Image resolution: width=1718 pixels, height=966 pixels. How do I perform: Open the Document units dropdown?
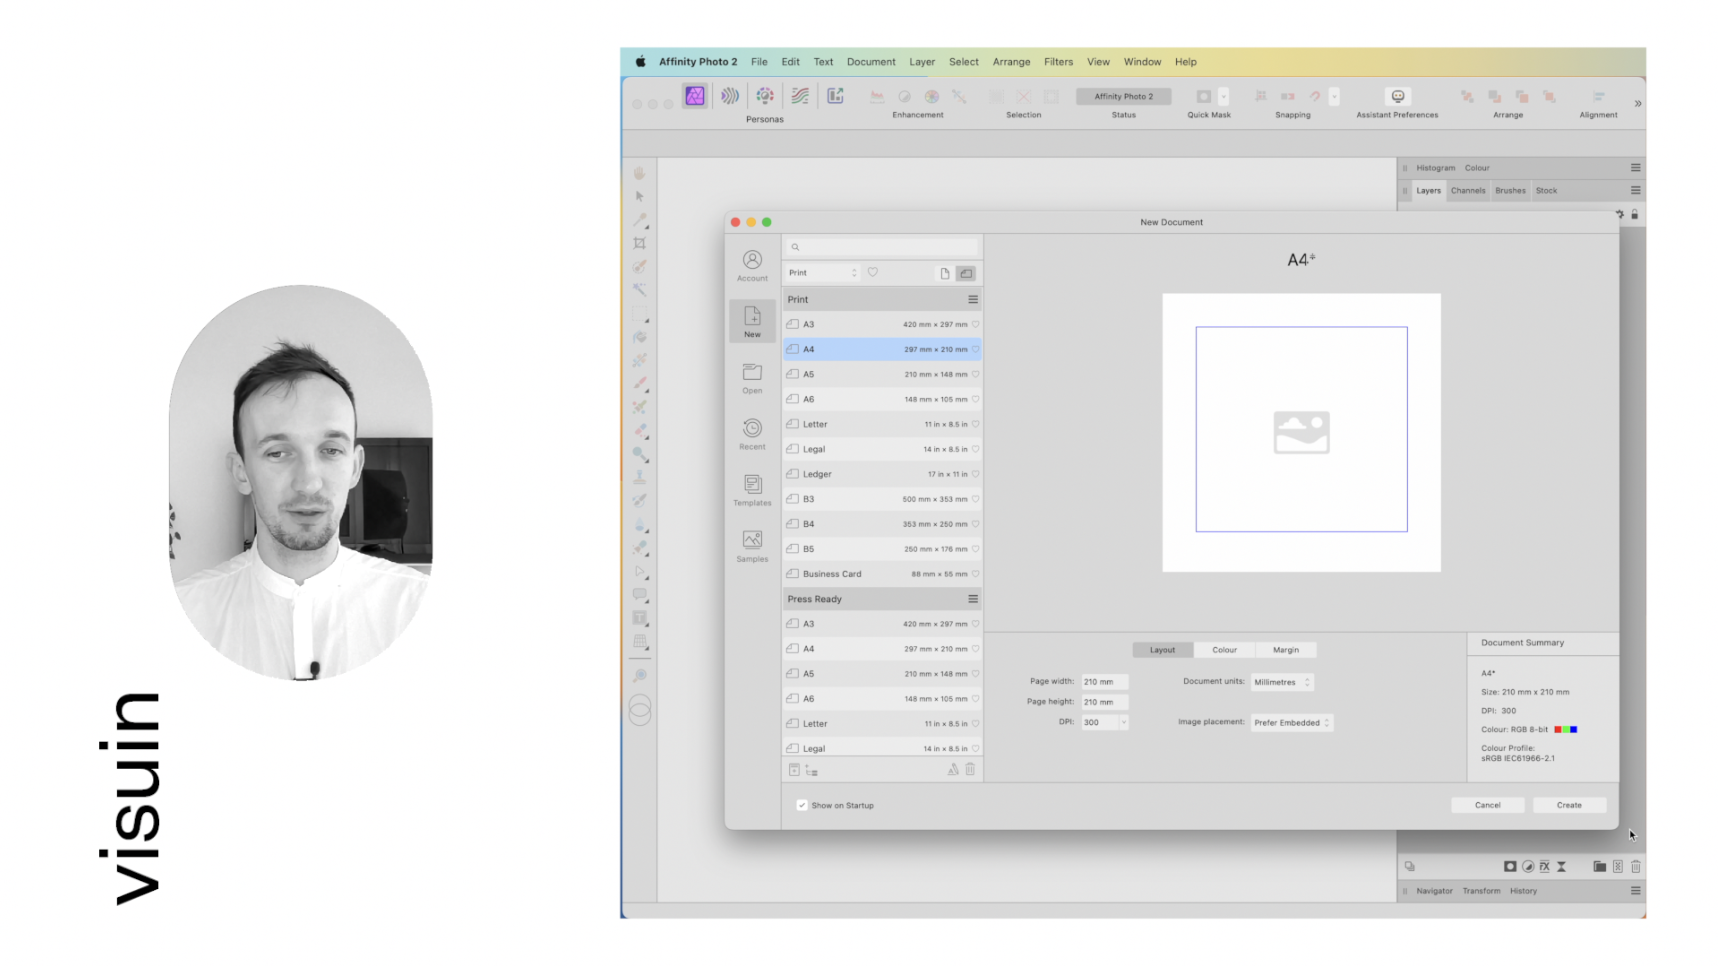tap(1282, 682)
